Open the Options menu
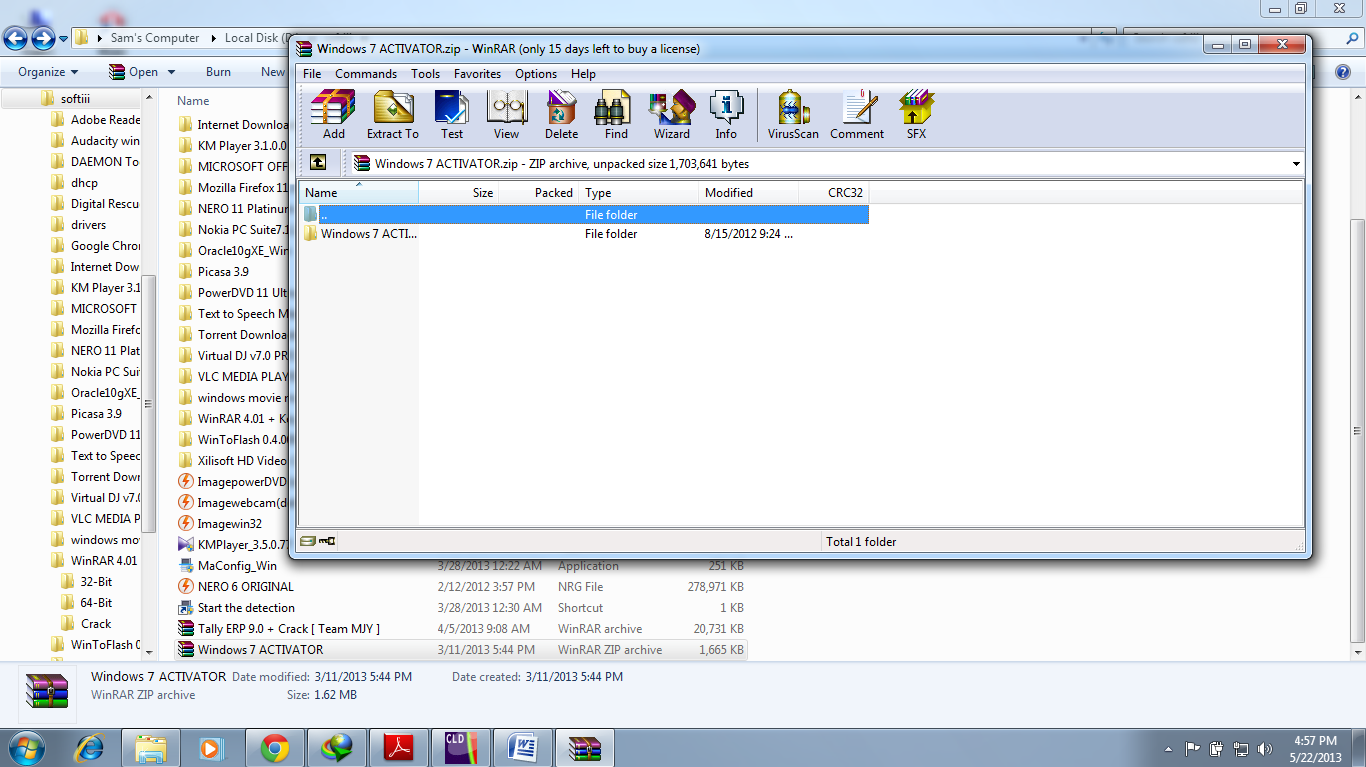The image size is (1366, 767). [536, 74]
